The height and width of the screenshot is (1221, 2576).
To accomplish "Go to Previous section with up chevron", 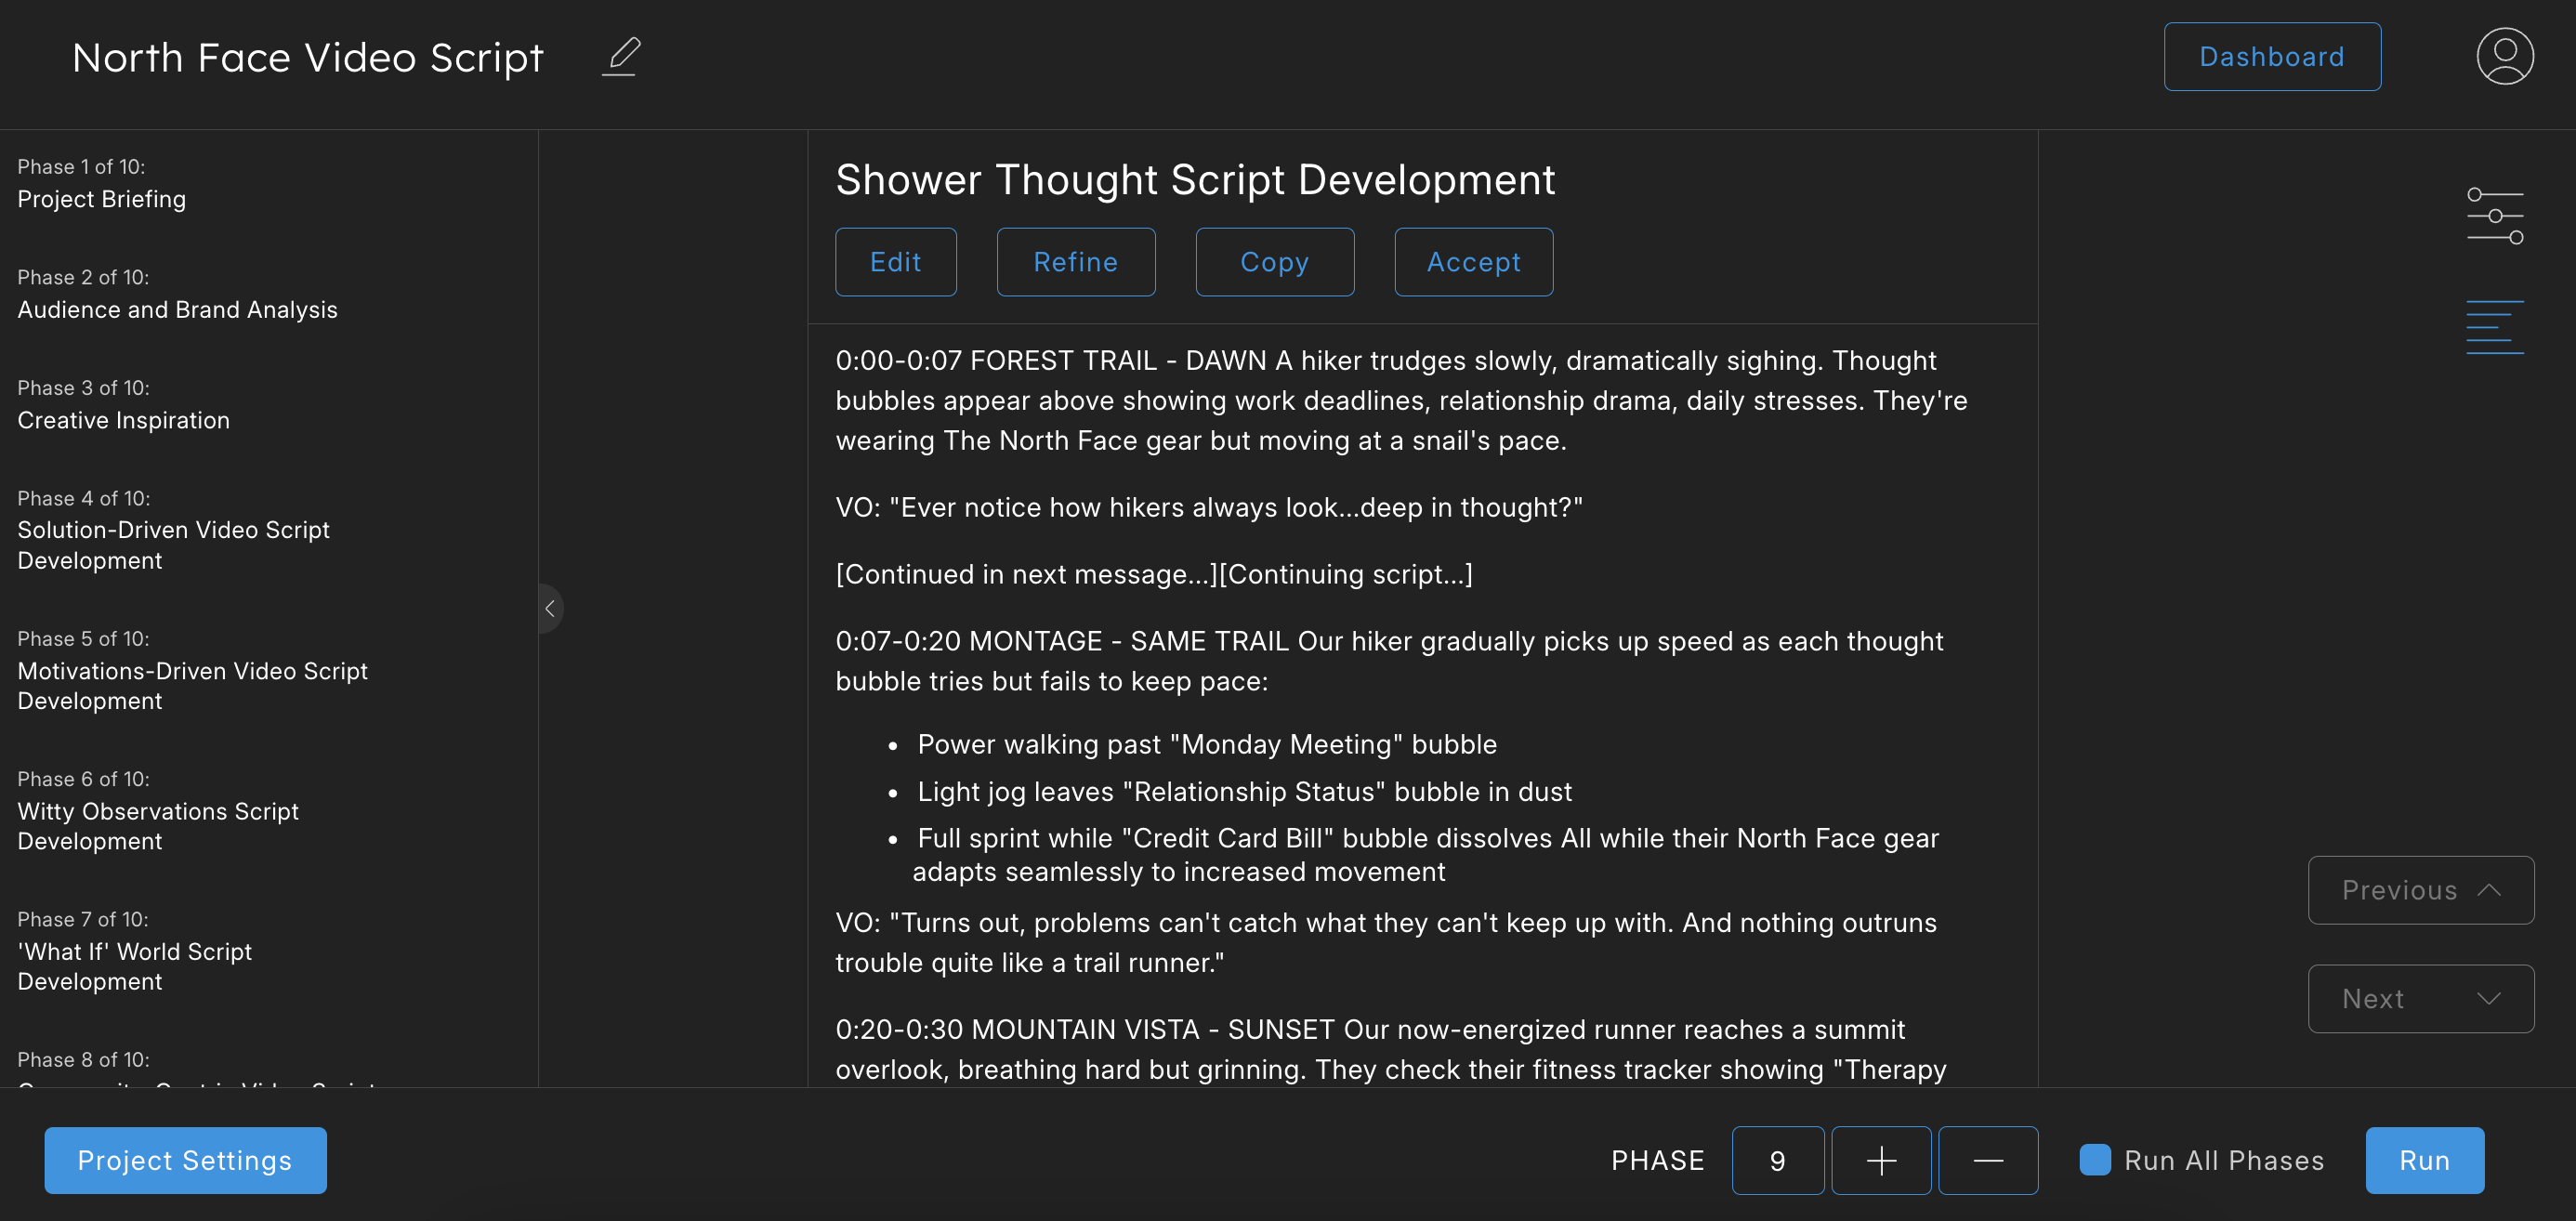I will click(x=2420, y=890).
